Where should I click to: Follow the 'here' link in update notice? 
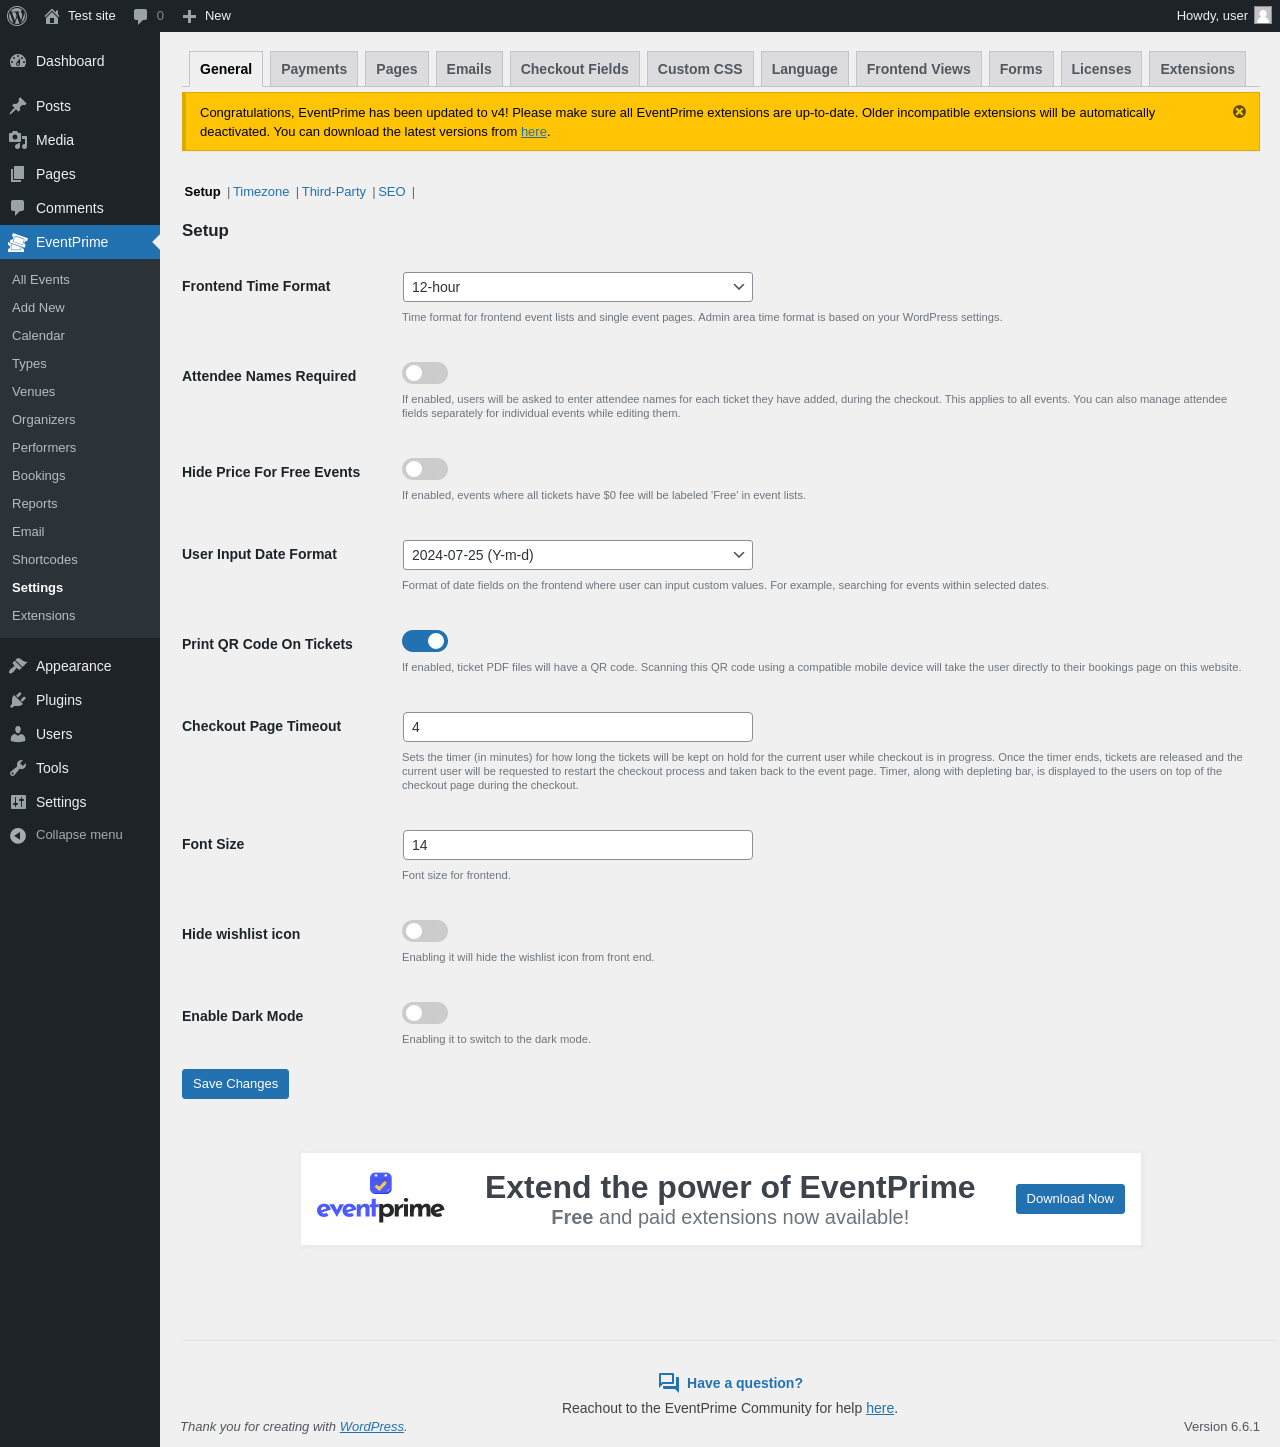[x=534, y=132]
